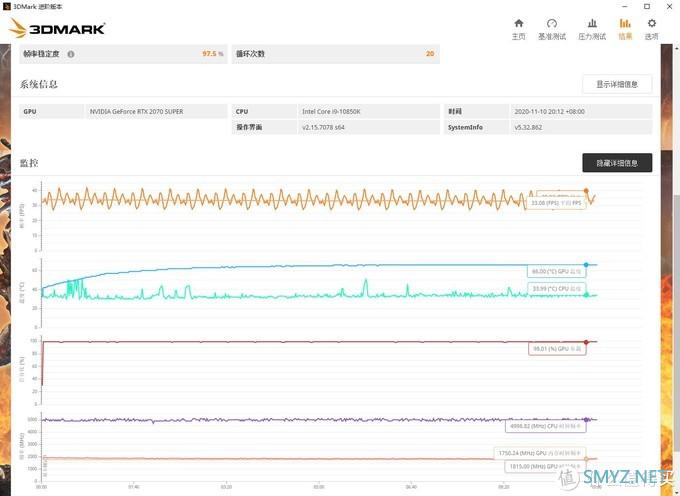The height and width of the screenshot is (496, 680).
Task: Click the 隐藏详细信息 button in 监控
Action: pos(617,163)
